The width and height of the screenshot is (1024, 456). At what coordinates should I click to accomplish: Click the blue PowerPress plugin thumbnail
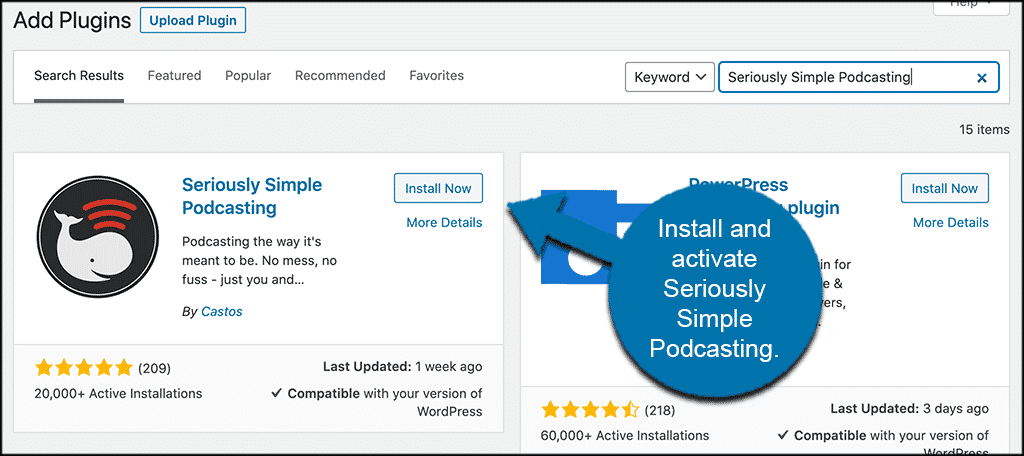(579, 236)
